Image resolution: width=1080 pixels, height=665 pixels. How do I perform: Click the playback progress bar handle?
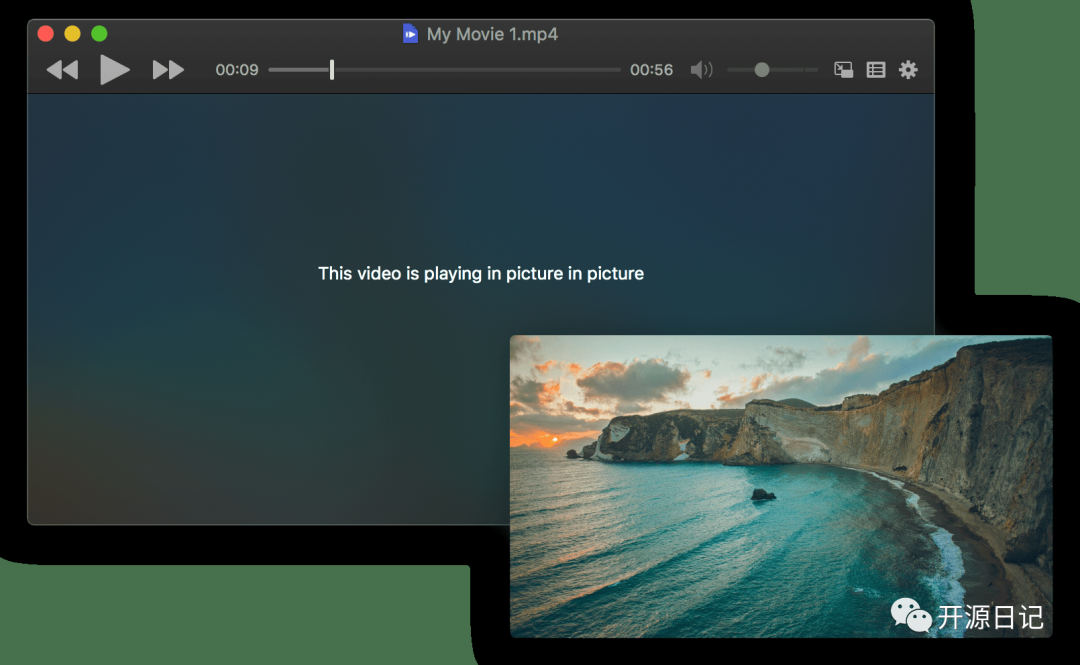pyautogui.click(x=332, y=70)
